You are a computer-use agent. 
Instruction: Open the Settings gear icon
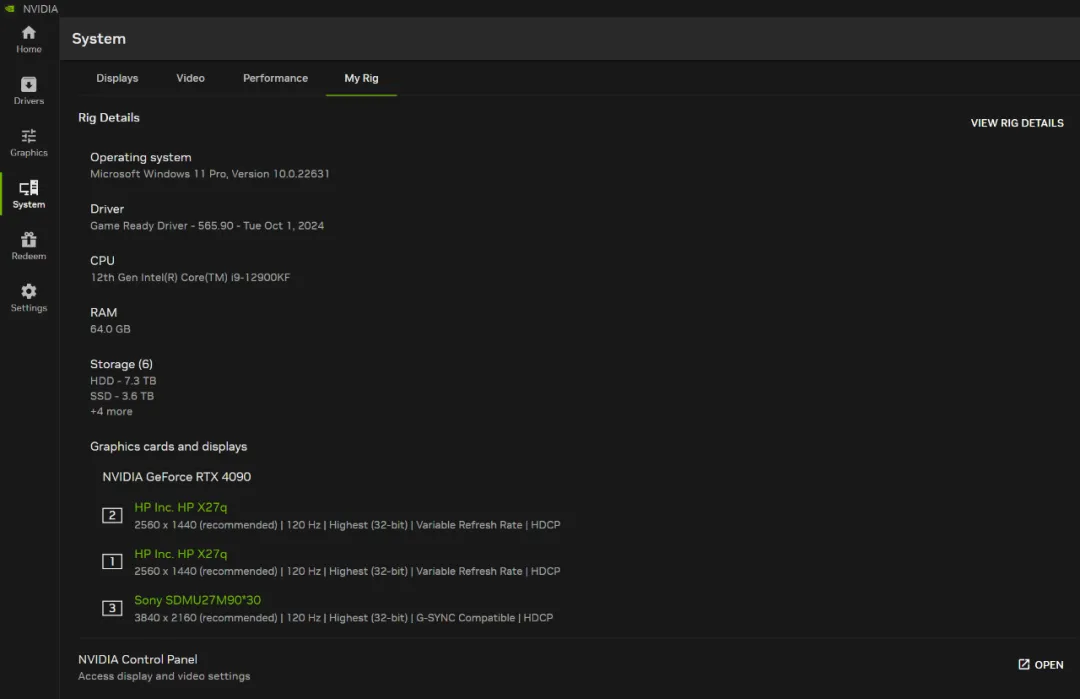click(28, 292)
